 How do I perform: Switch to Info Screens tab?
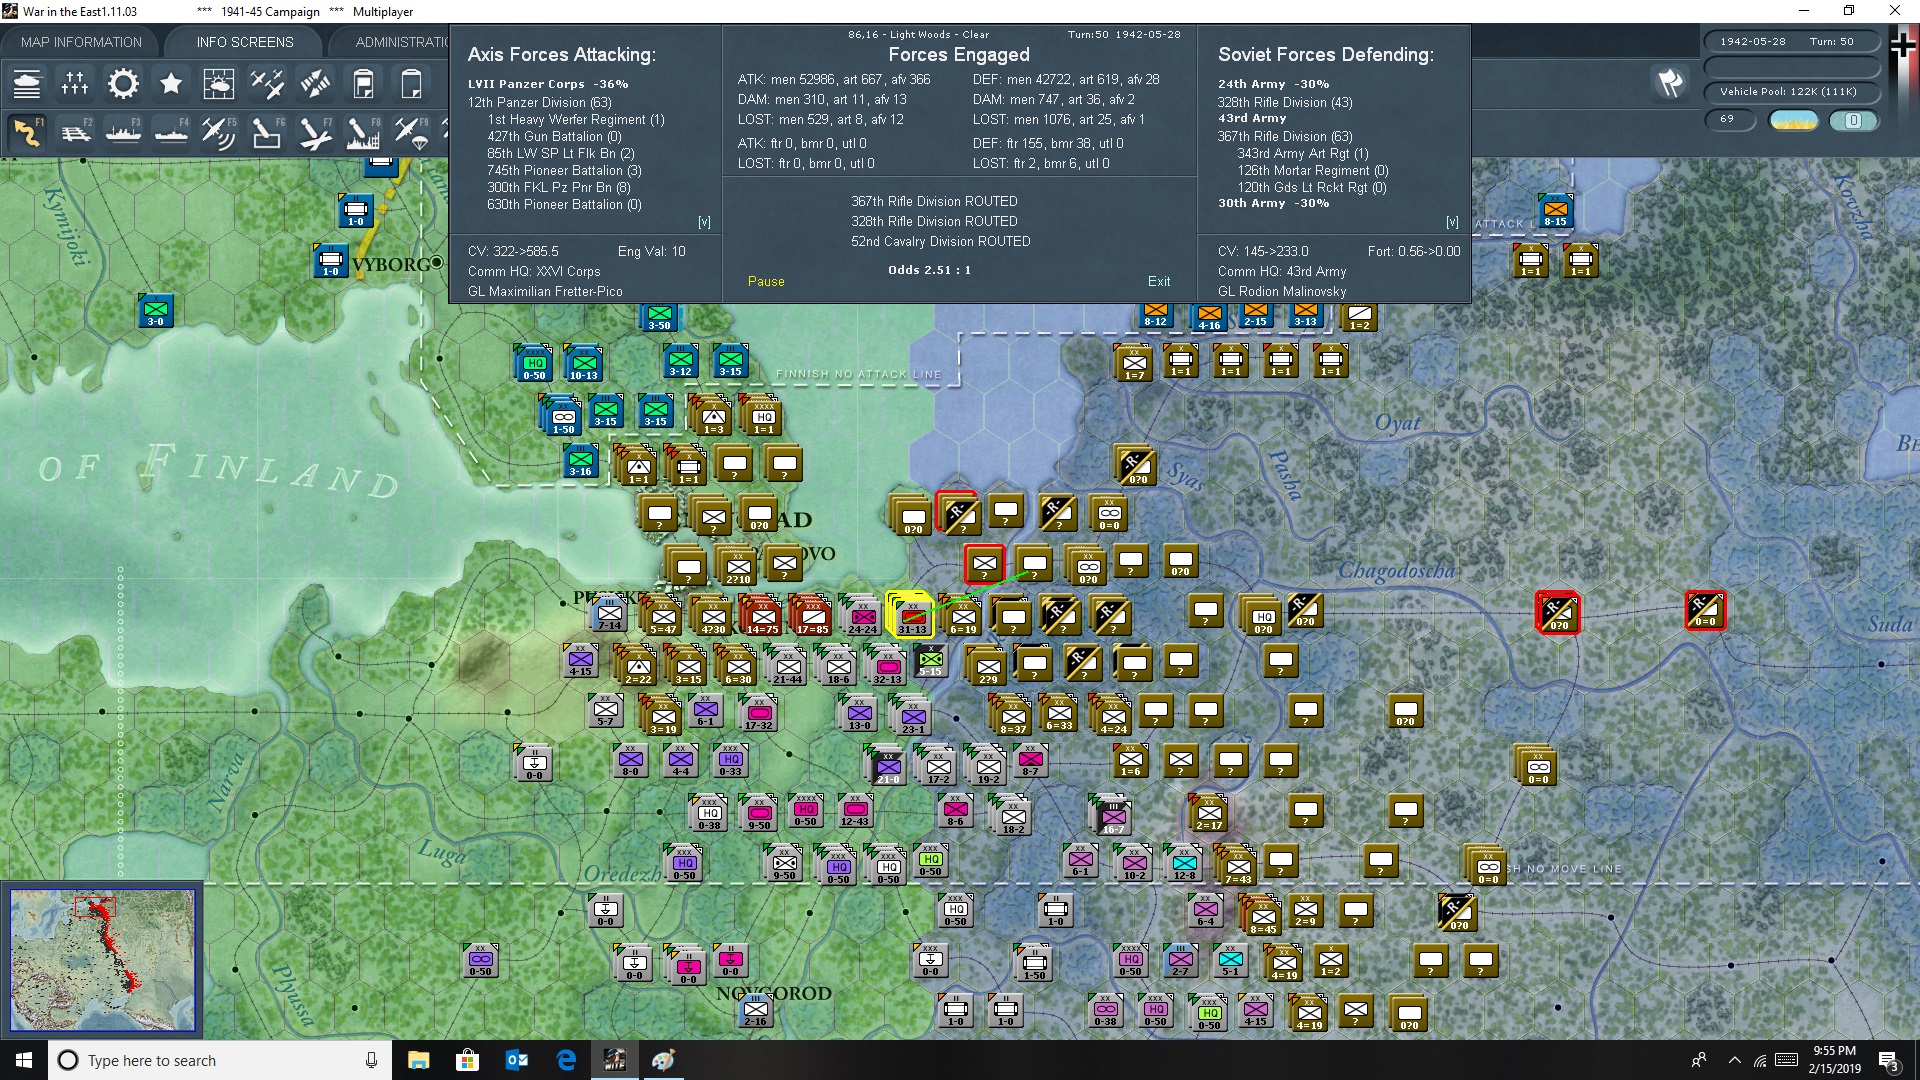(245, 42)
